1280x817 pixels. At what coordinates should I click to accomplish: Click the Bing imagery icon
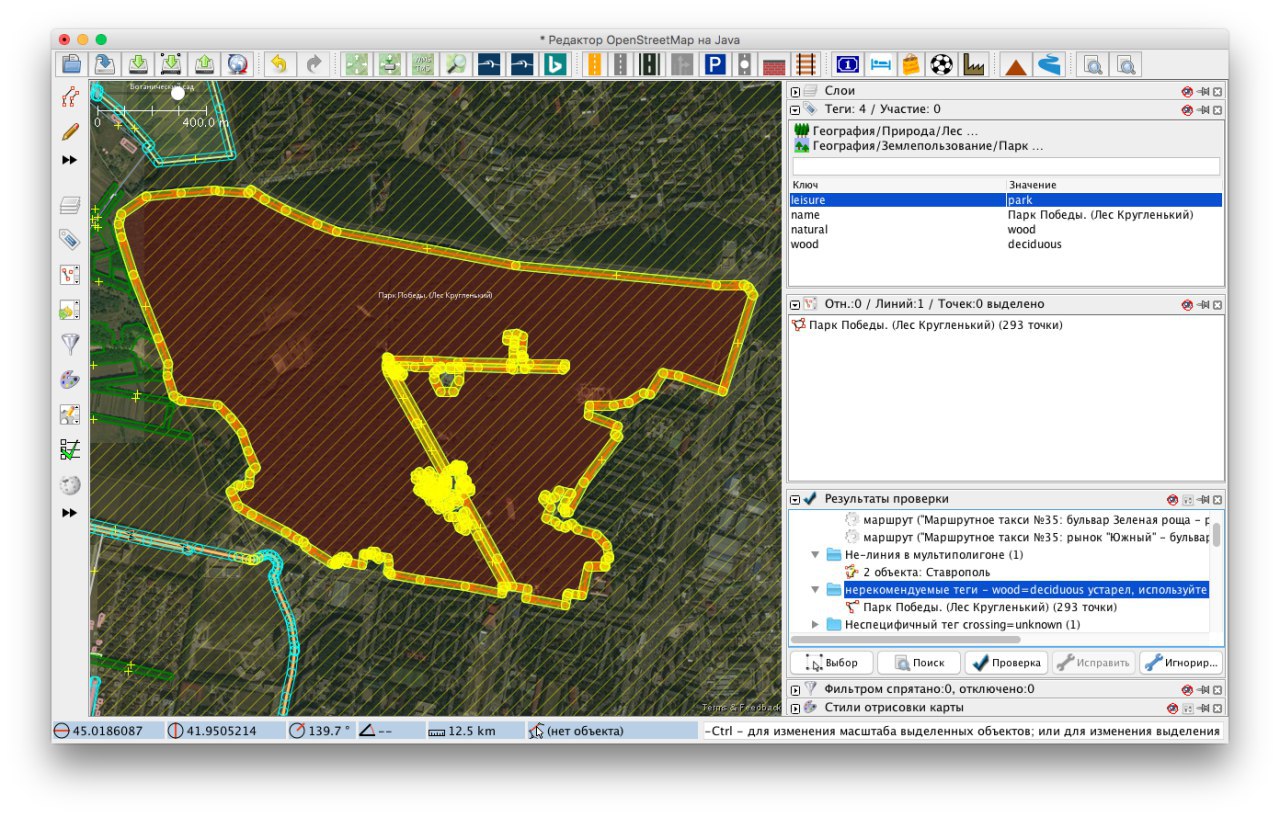[x=555, y=65]
